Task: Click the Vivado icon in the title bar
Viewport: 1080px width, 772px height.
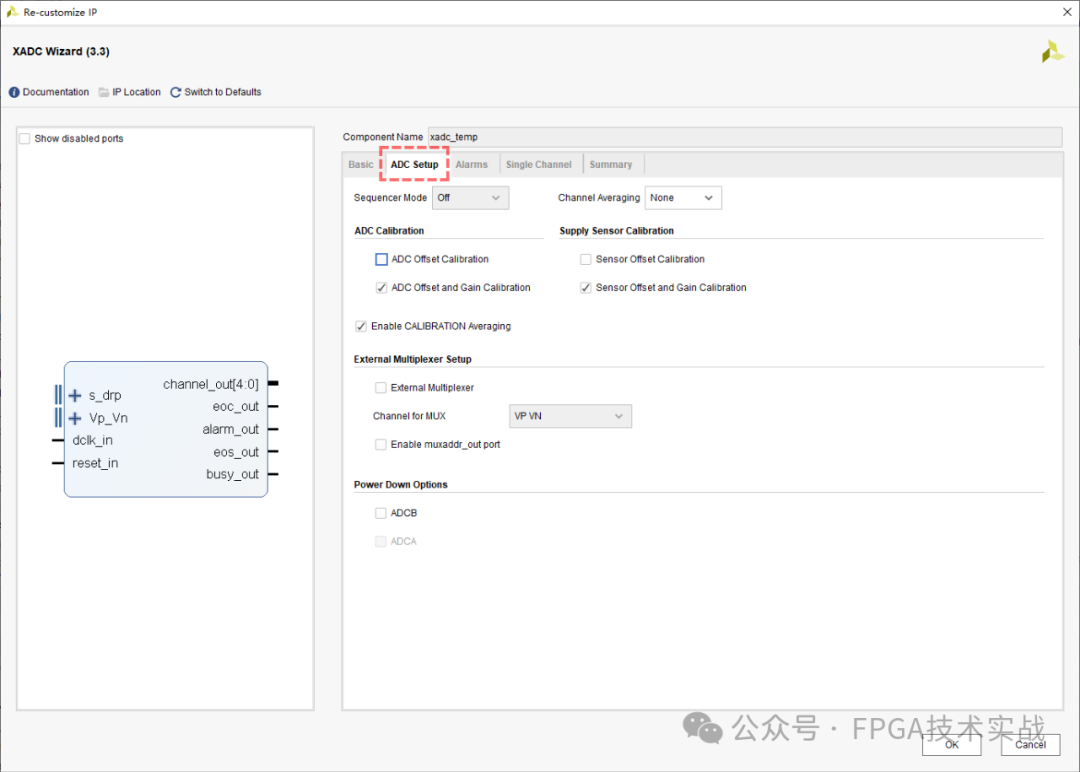Action: pos(12,12)
